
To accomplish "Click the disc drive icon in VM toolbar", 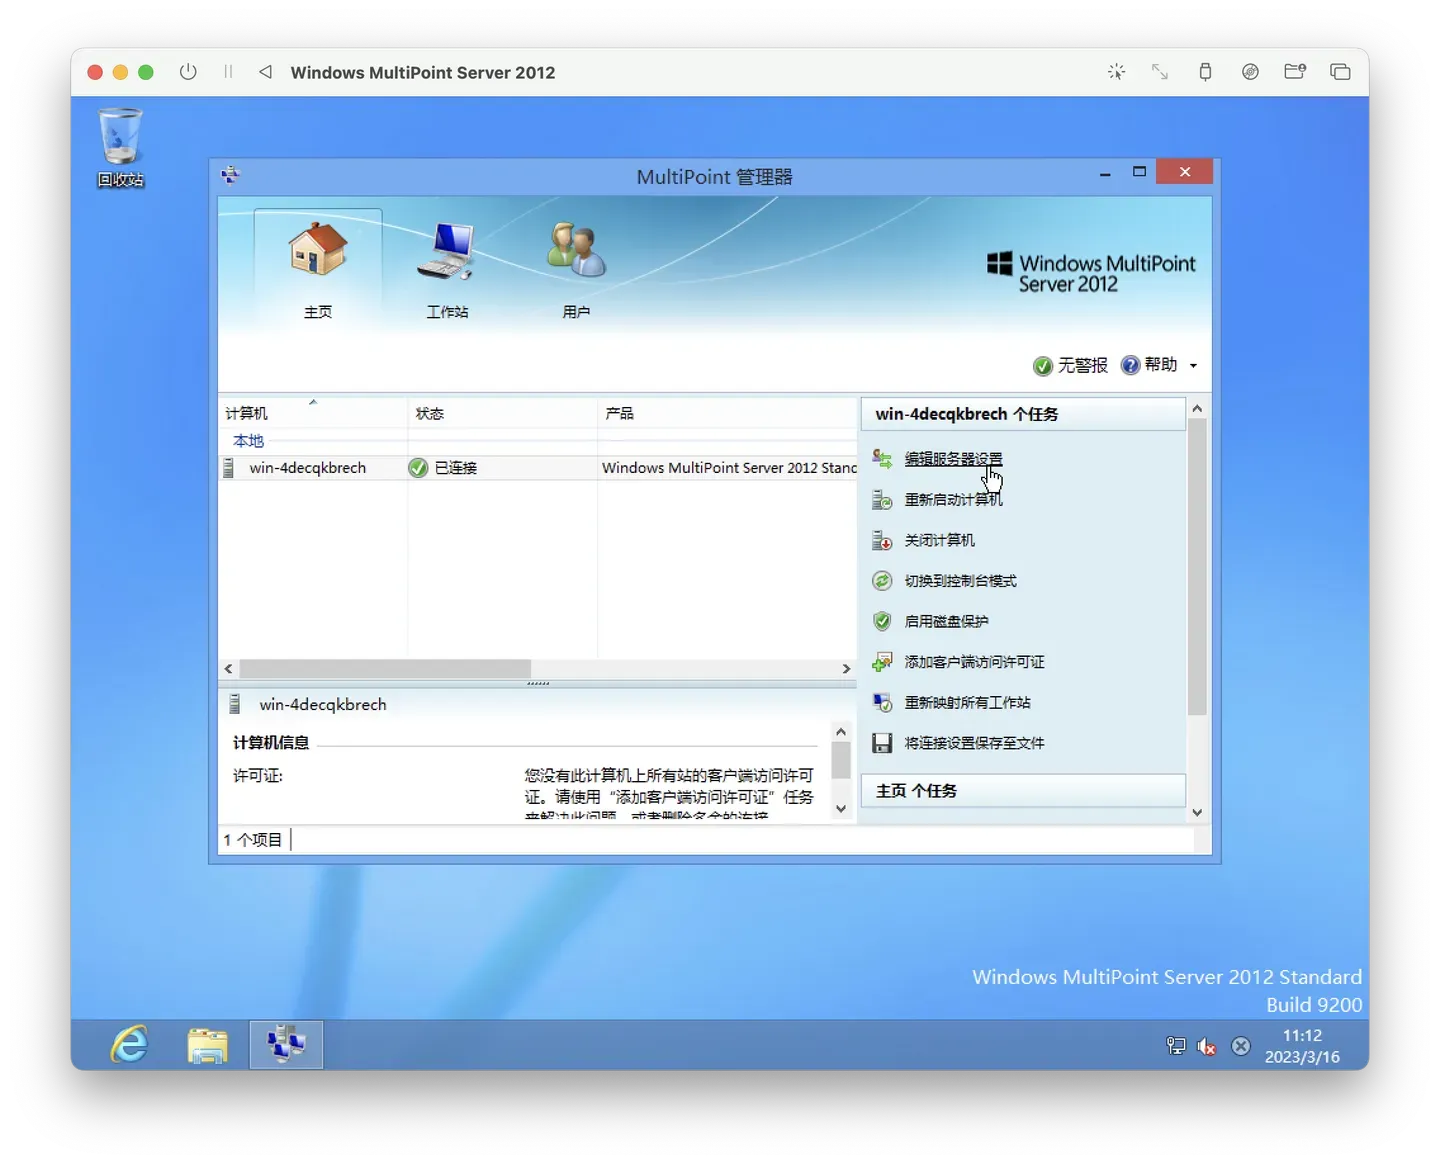I will (x=1250, y=72).
